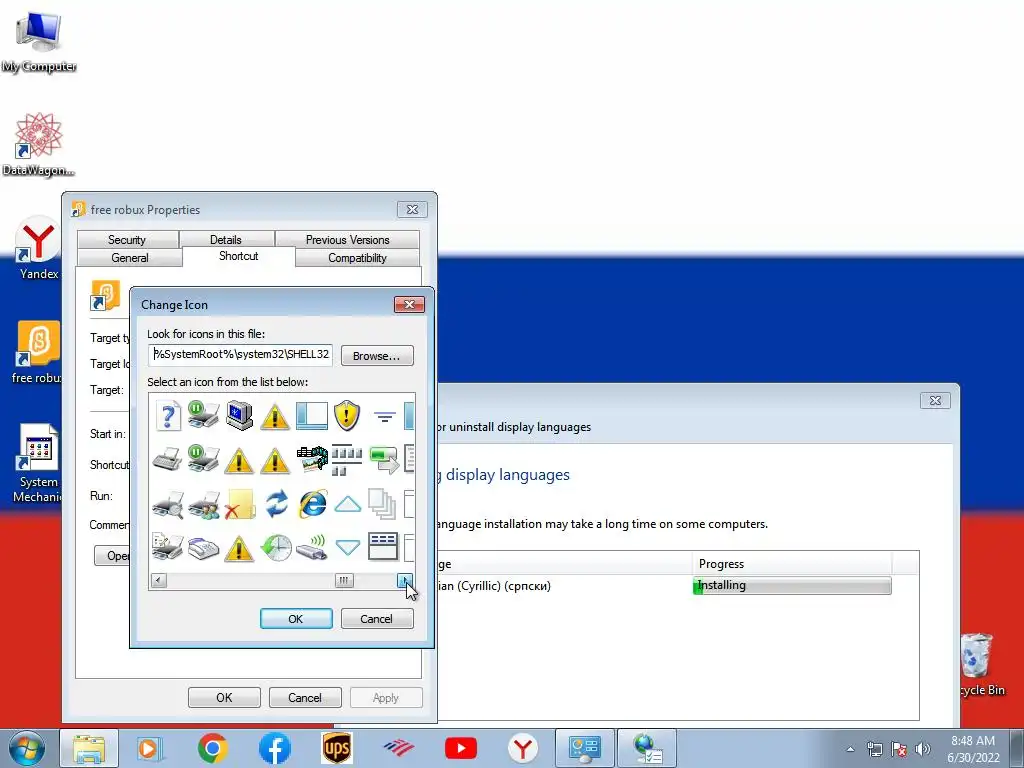This screenshot has height=768, width=1024.
Task: Open the Facebook taskbar shortcut
Action: [x=275, y=748]
